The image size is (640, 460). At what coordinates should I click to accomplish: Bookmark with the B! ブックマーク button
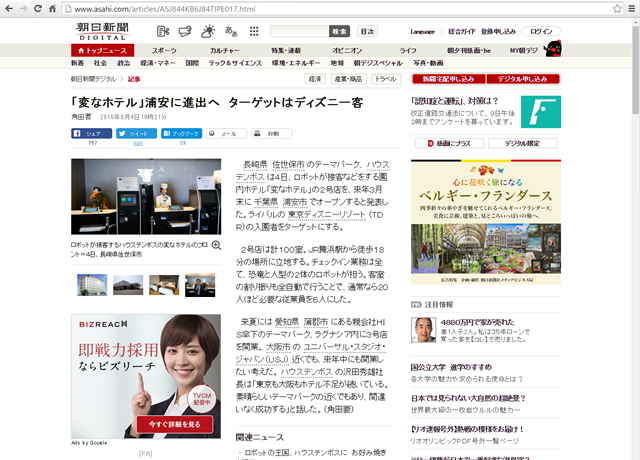coord(181,133)
